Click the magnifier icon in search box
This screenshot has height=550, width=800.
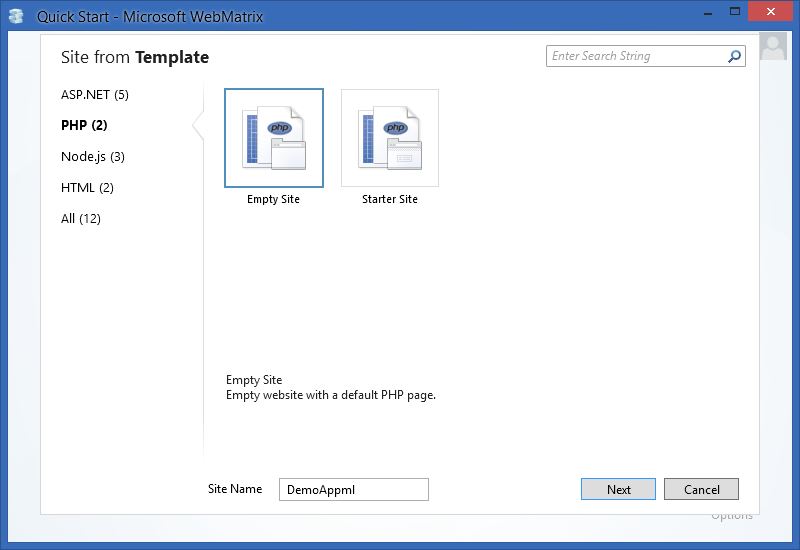coord(735,57)
